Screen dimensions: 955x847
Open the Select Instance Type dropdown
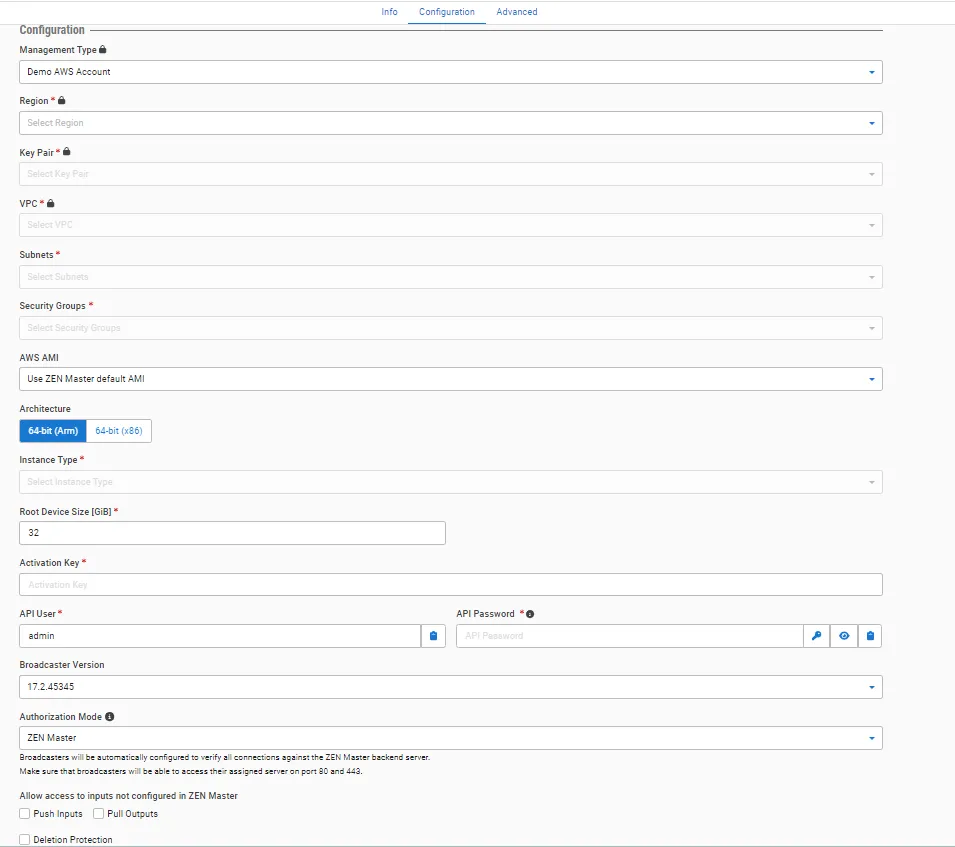(x=451, y=482)
